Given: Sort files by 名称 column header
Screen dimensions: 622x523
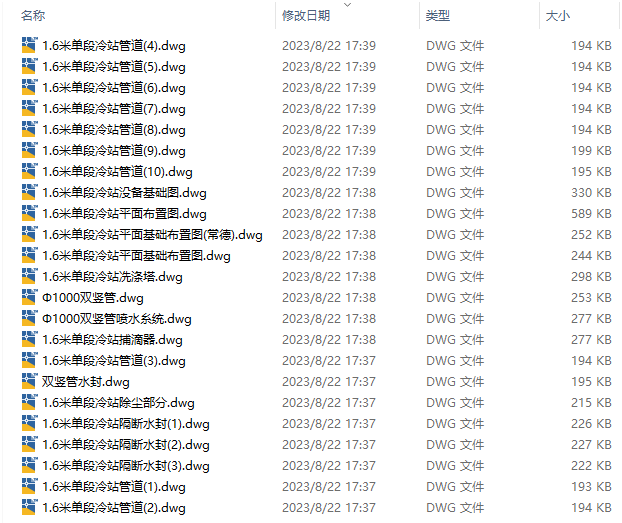Looking at the screenshot, I should click(33, 15).
